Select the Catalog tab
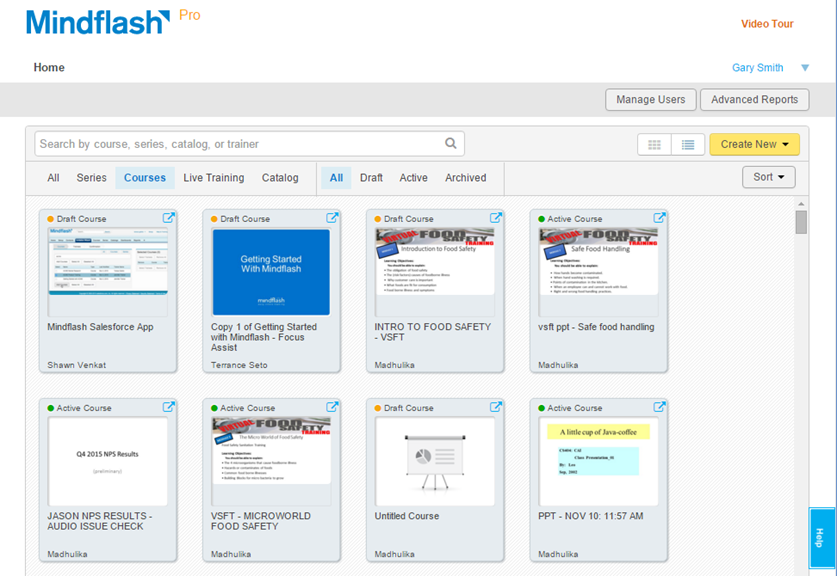Image resolution: width=837 pixels, height=576 pixels. tap(280, 178)
